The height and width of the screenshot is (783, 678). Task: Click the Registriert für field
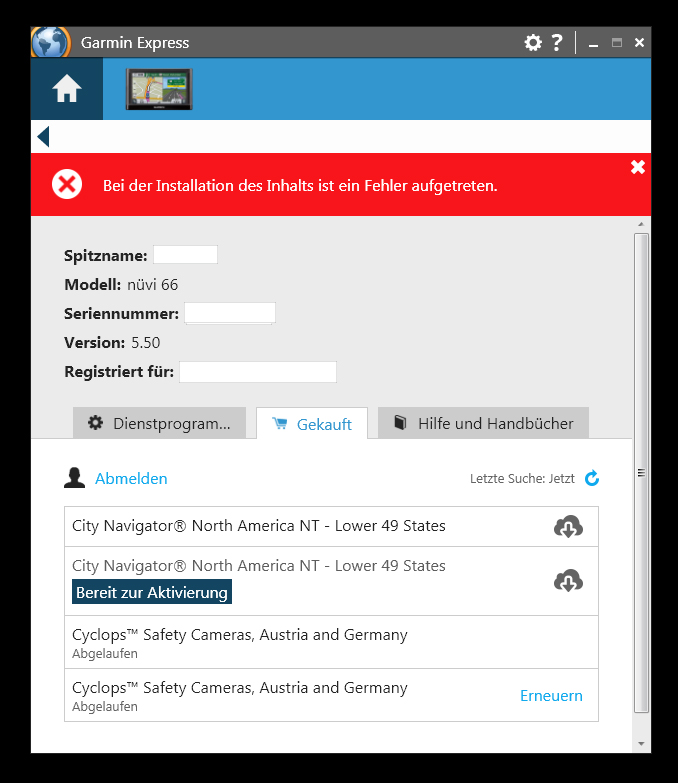(x=258, y=372)
